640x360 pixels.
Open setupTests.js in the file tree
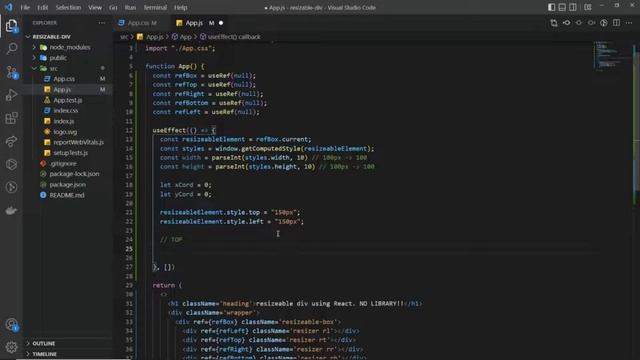pos(71,153)
